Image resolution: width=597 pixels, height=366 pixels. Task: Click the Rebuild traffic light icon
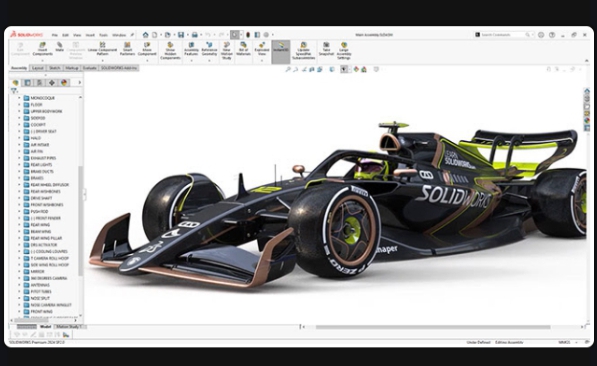pos(248,35)
